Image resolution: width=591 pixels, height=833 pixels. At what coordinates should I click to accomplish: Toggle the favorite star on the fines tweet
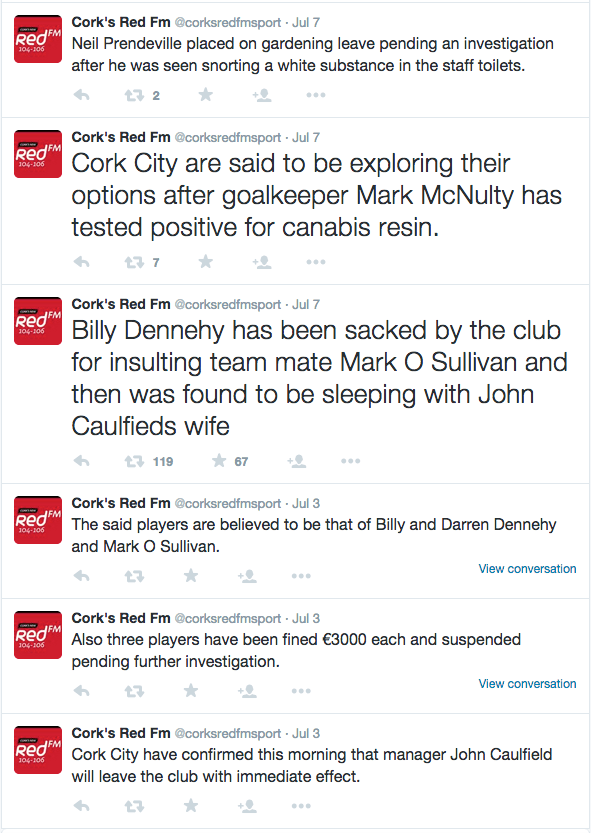[x=190, y=690]
